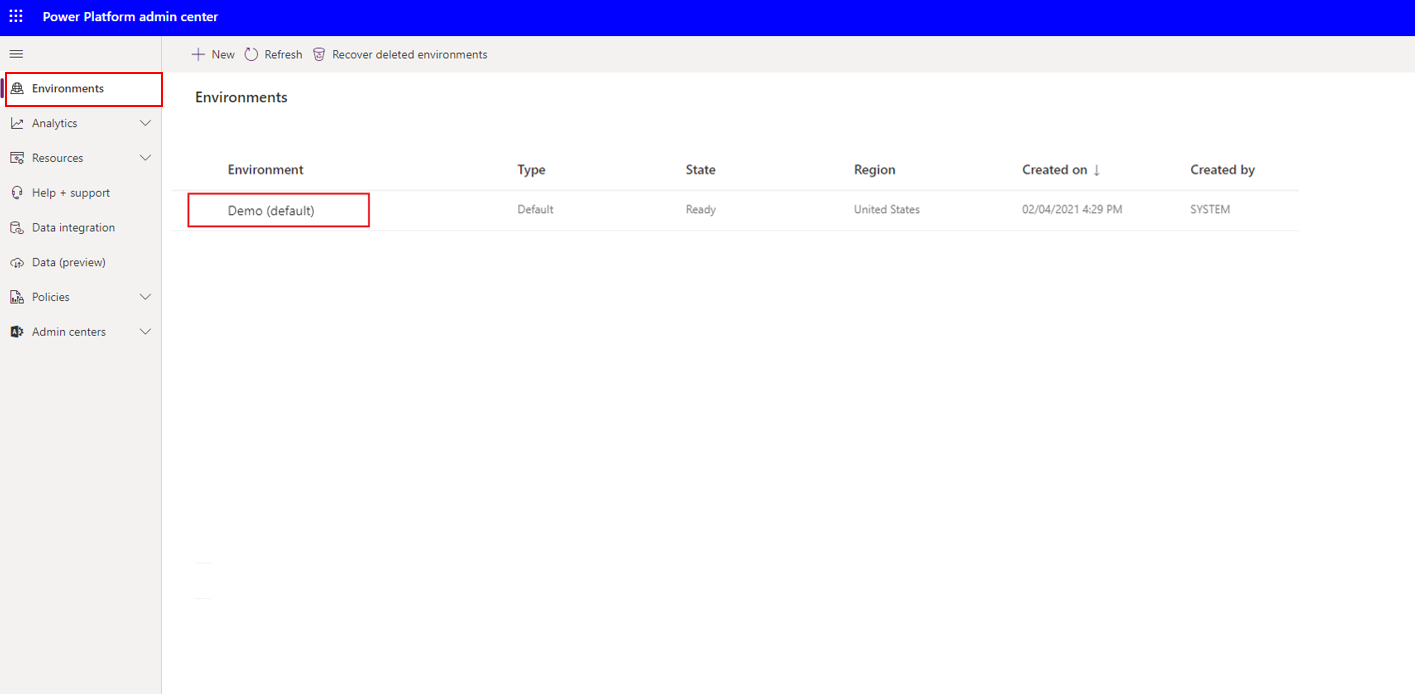
Task: Select the Policies icon in the sidebar
Action: pos(17,296)
